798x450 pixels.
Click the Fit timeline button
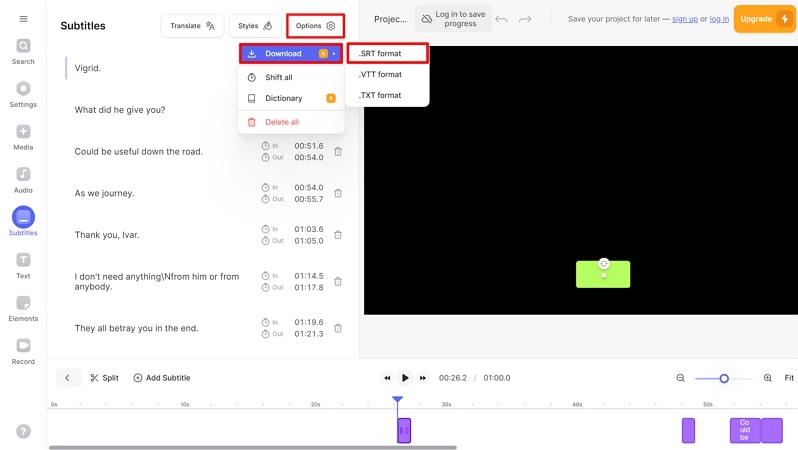(x=789, y=378)
